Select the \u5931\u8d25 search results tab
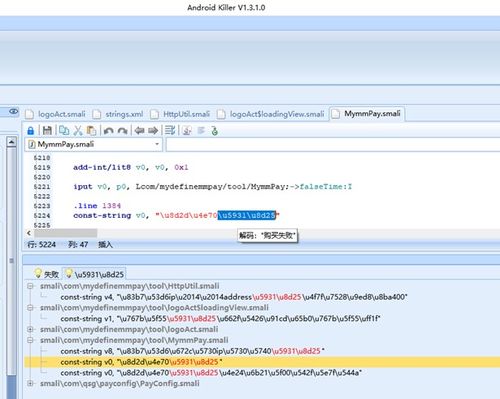 94,274
